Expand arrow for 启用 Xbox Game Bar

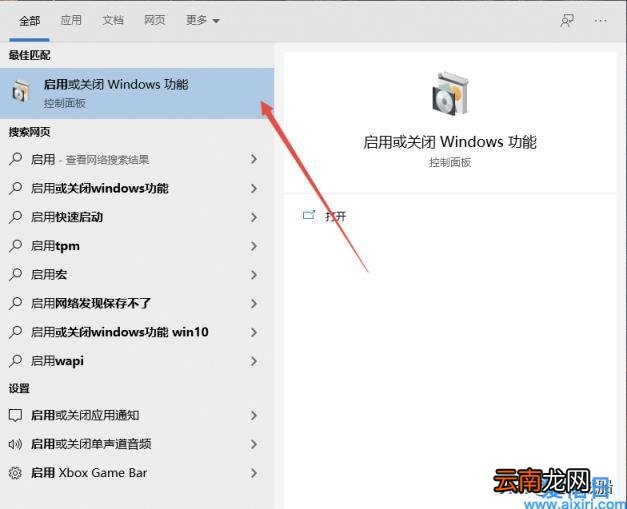pos(254,473)
